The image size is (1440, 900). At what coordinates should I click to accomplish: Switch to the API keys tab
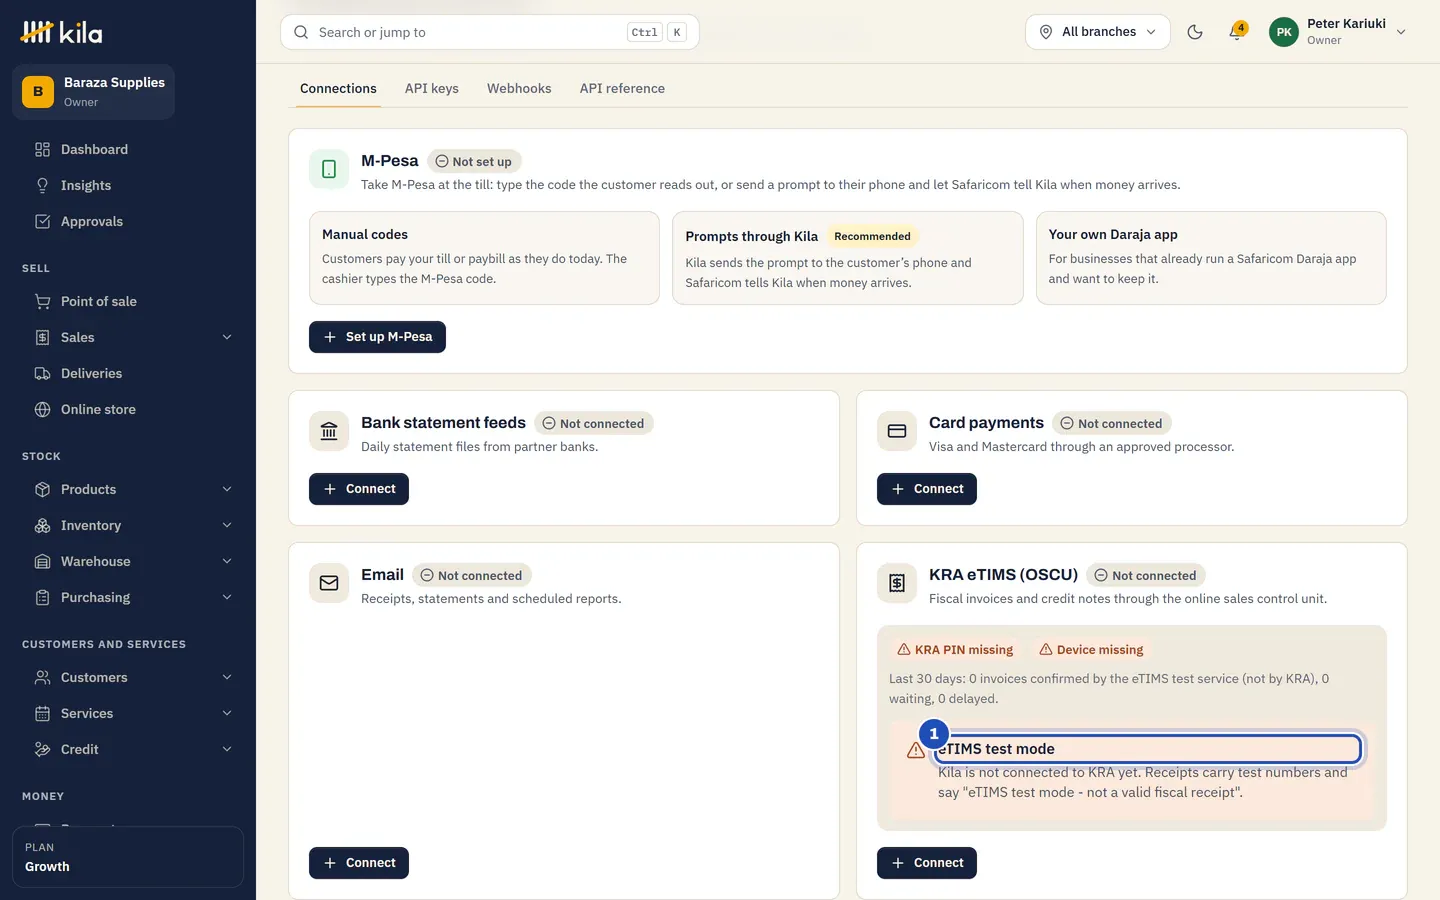click(x=432, y=88)
